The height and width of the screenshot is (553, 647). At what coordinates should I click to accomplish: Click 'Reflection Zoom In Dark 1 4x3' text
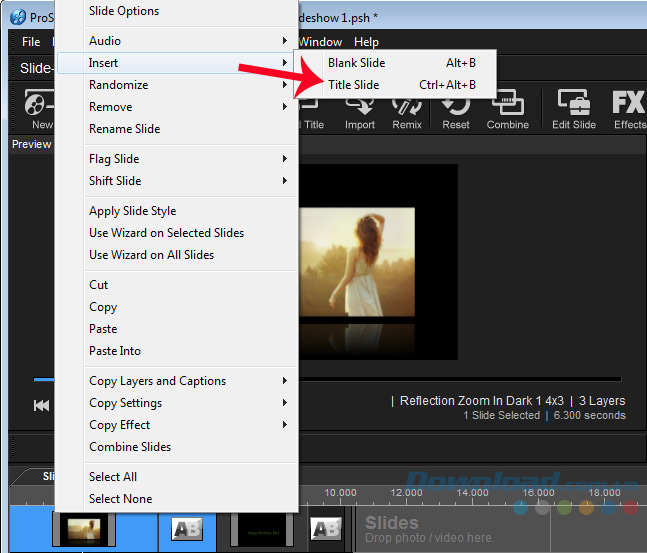click(482, 401)
